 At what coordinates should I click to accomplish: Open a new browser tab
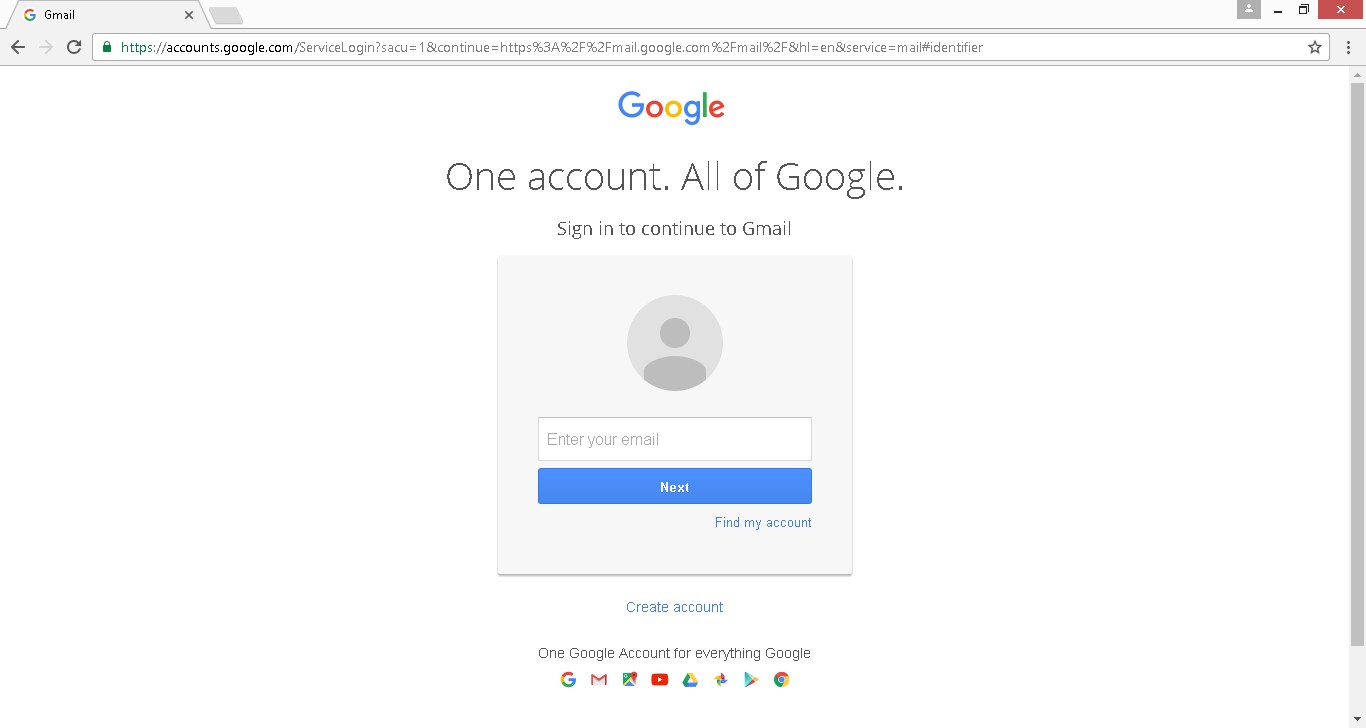point(225,15)
